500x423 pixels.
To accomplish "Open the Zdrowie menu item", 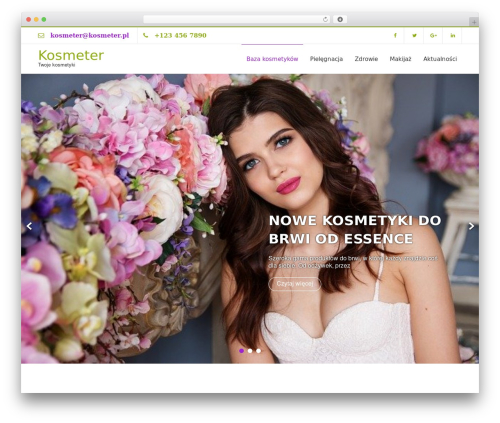I will [x=366, y=59].
